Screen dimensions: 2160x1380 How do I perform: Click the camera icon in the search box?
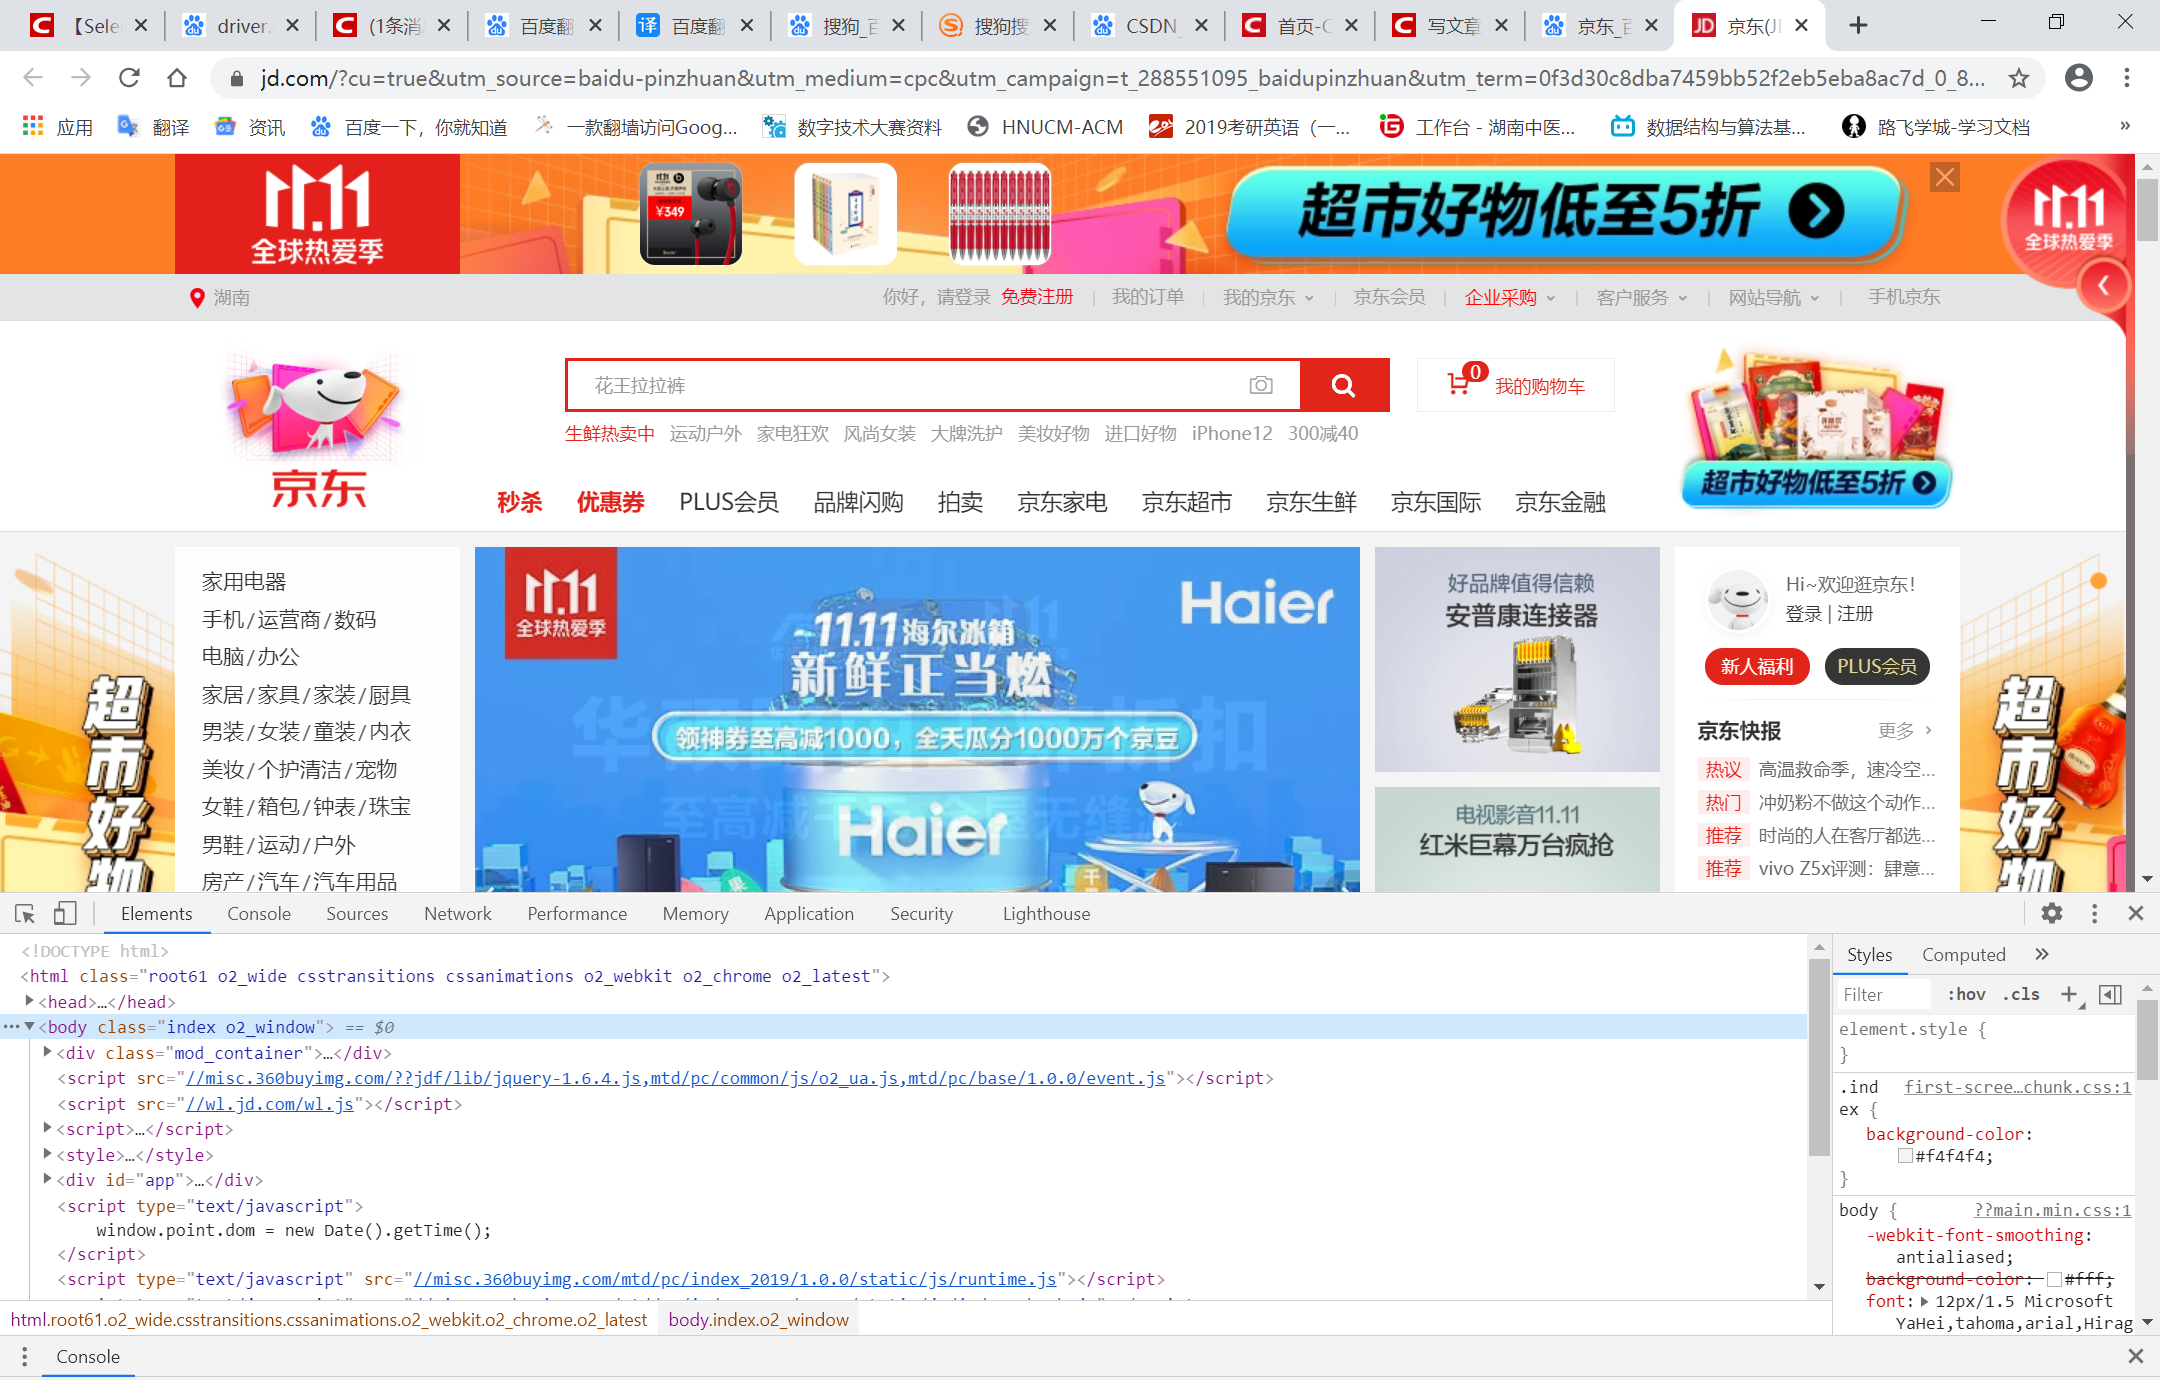[x=1261, y=385]
